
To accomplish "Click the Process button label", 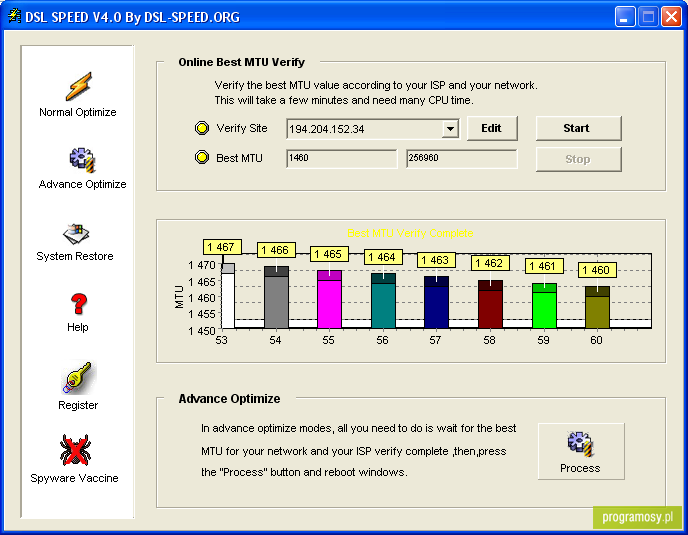I will click(x=580, y=468).
